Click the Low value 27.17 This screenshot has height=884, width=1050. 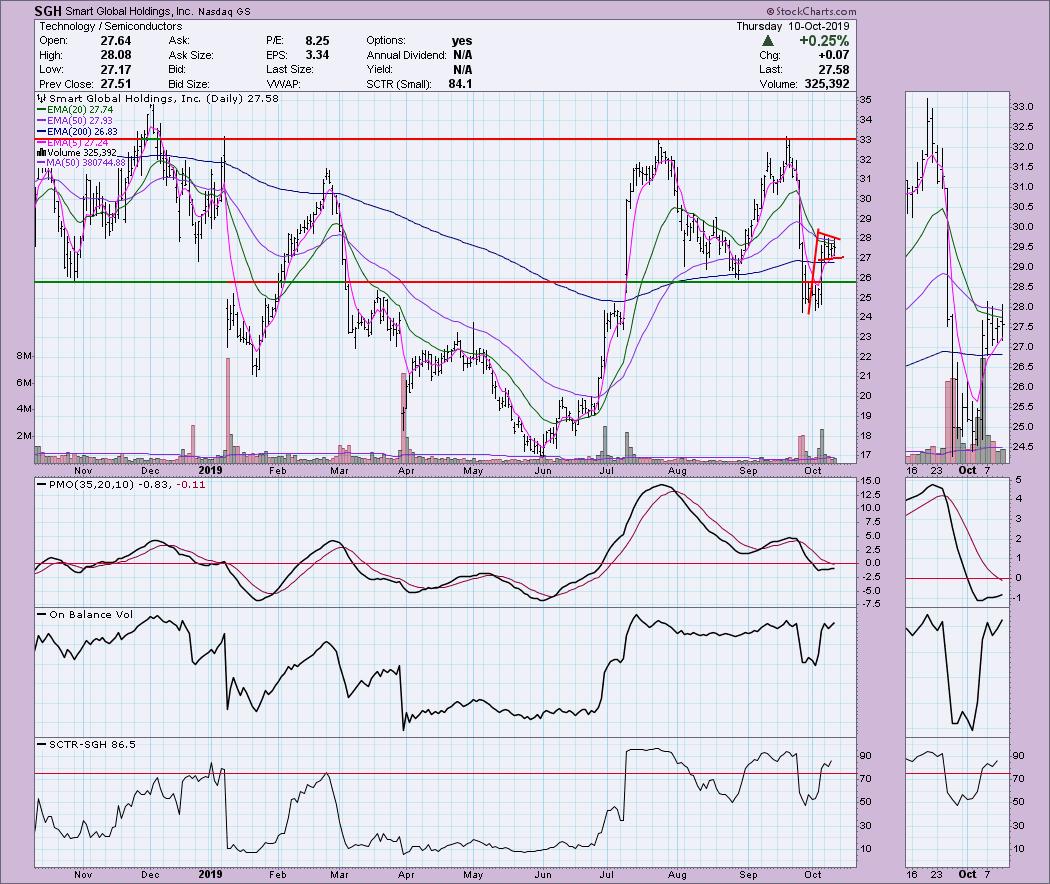[x=115, y=70]
